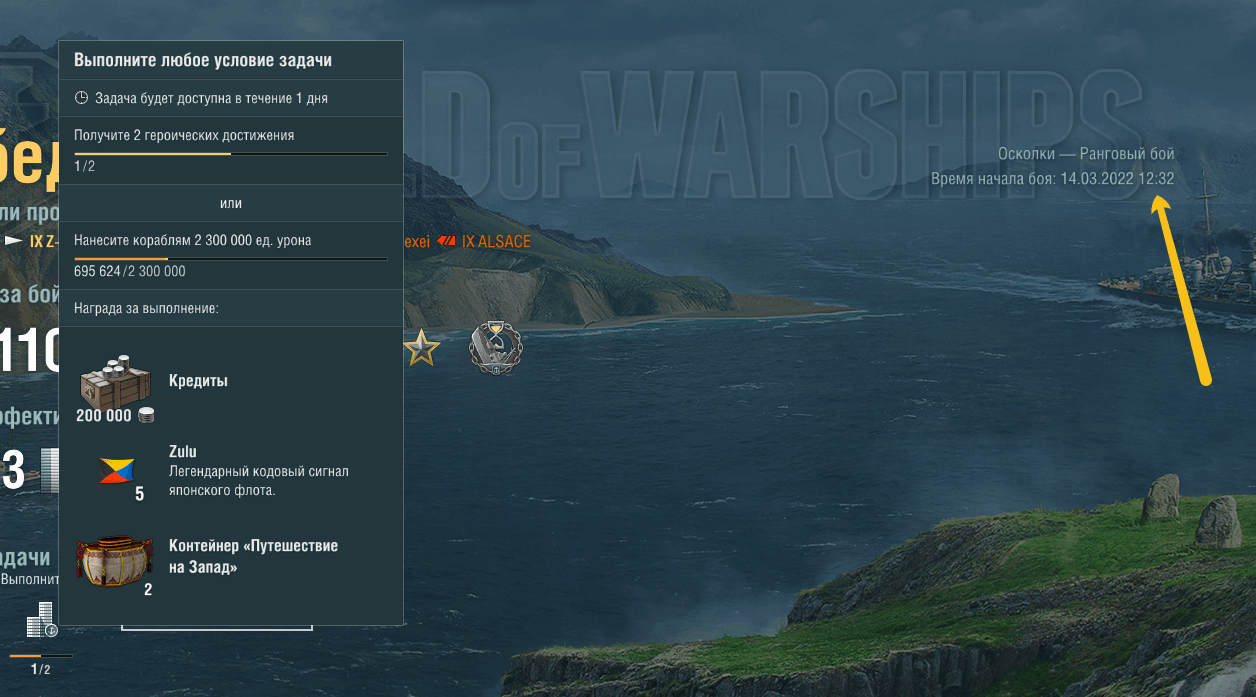
Task: Click the white ship icon before IX Z
Action: point(14,241)
